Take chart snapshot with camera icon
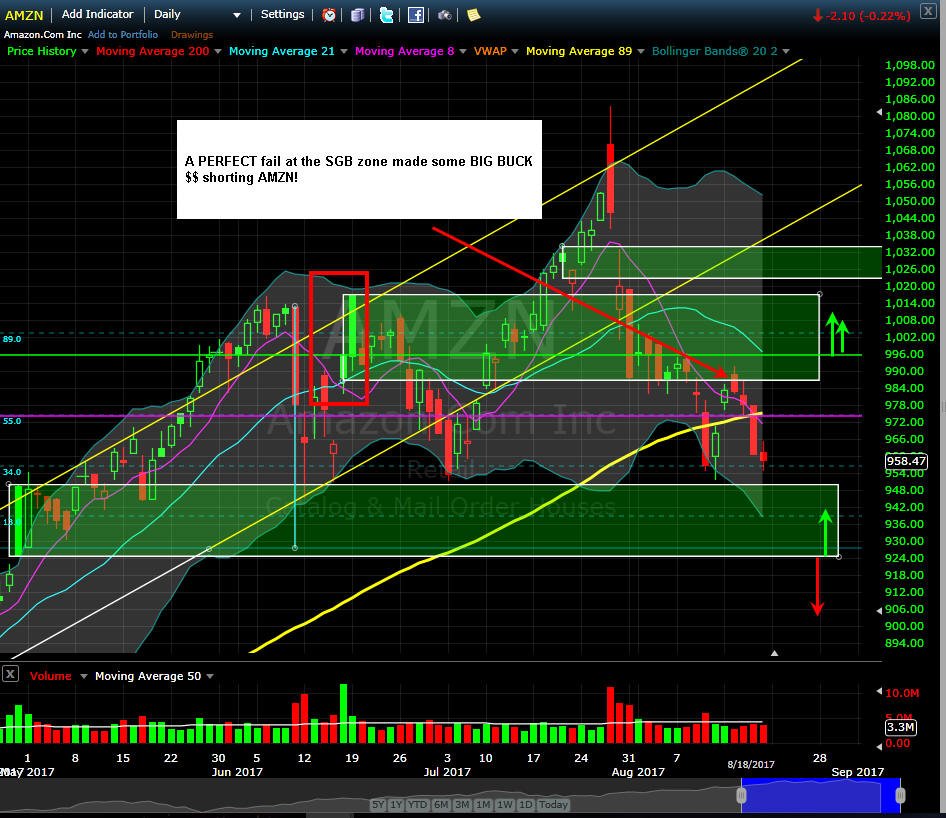The image size is (946, 818). pyautogui.click(x=445, y=15)
